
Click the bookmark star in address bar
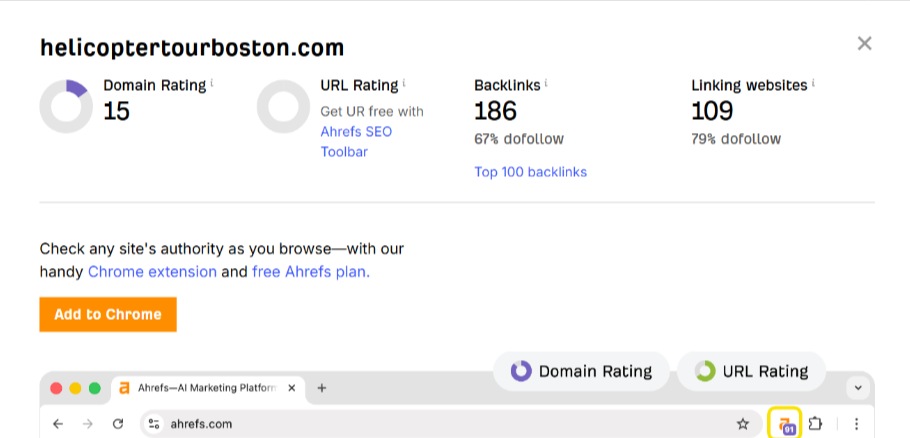(743, 424)
